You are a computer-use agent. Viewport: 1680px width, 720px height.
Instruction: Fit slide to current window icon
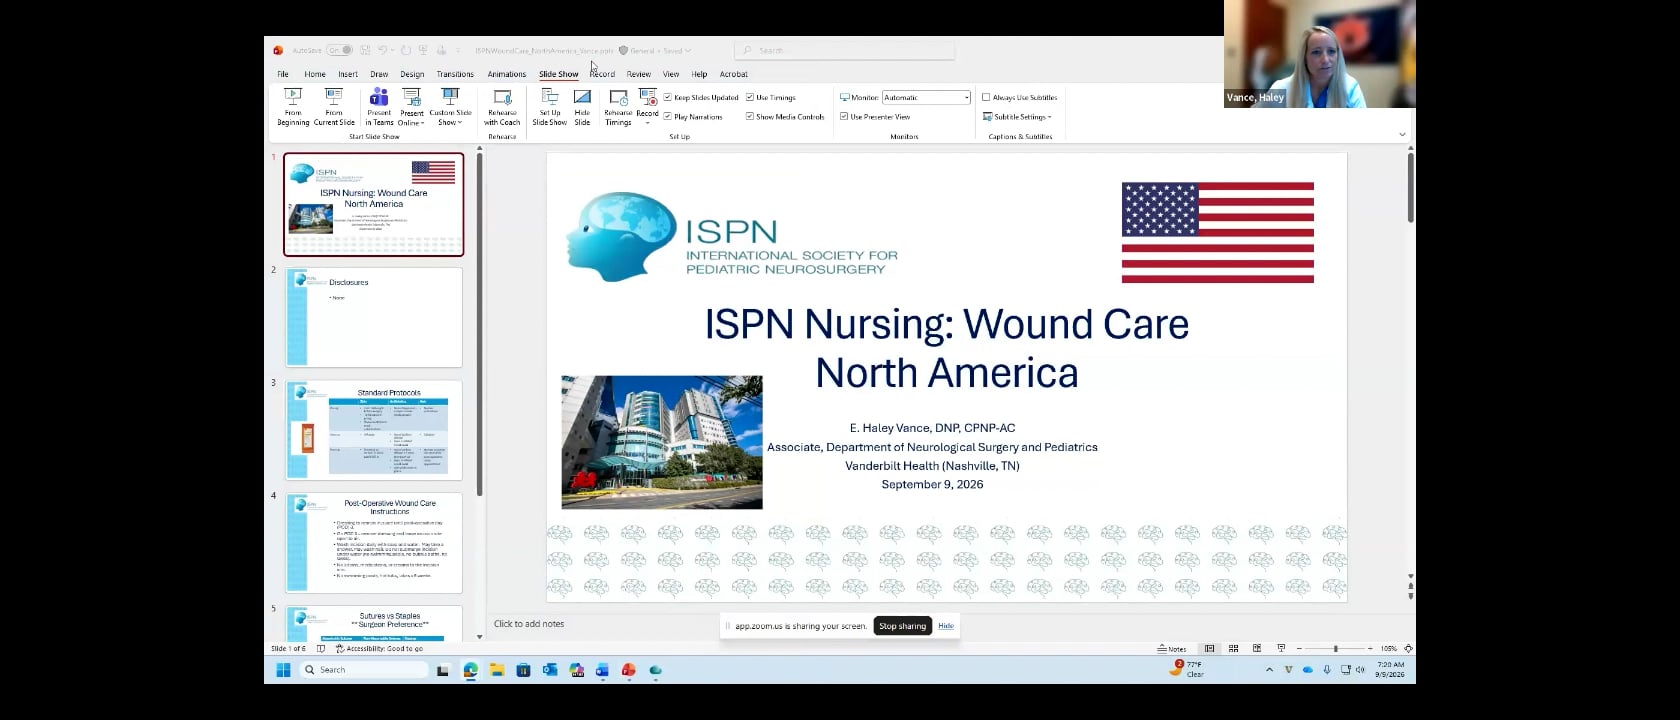tap(1408, 649)
